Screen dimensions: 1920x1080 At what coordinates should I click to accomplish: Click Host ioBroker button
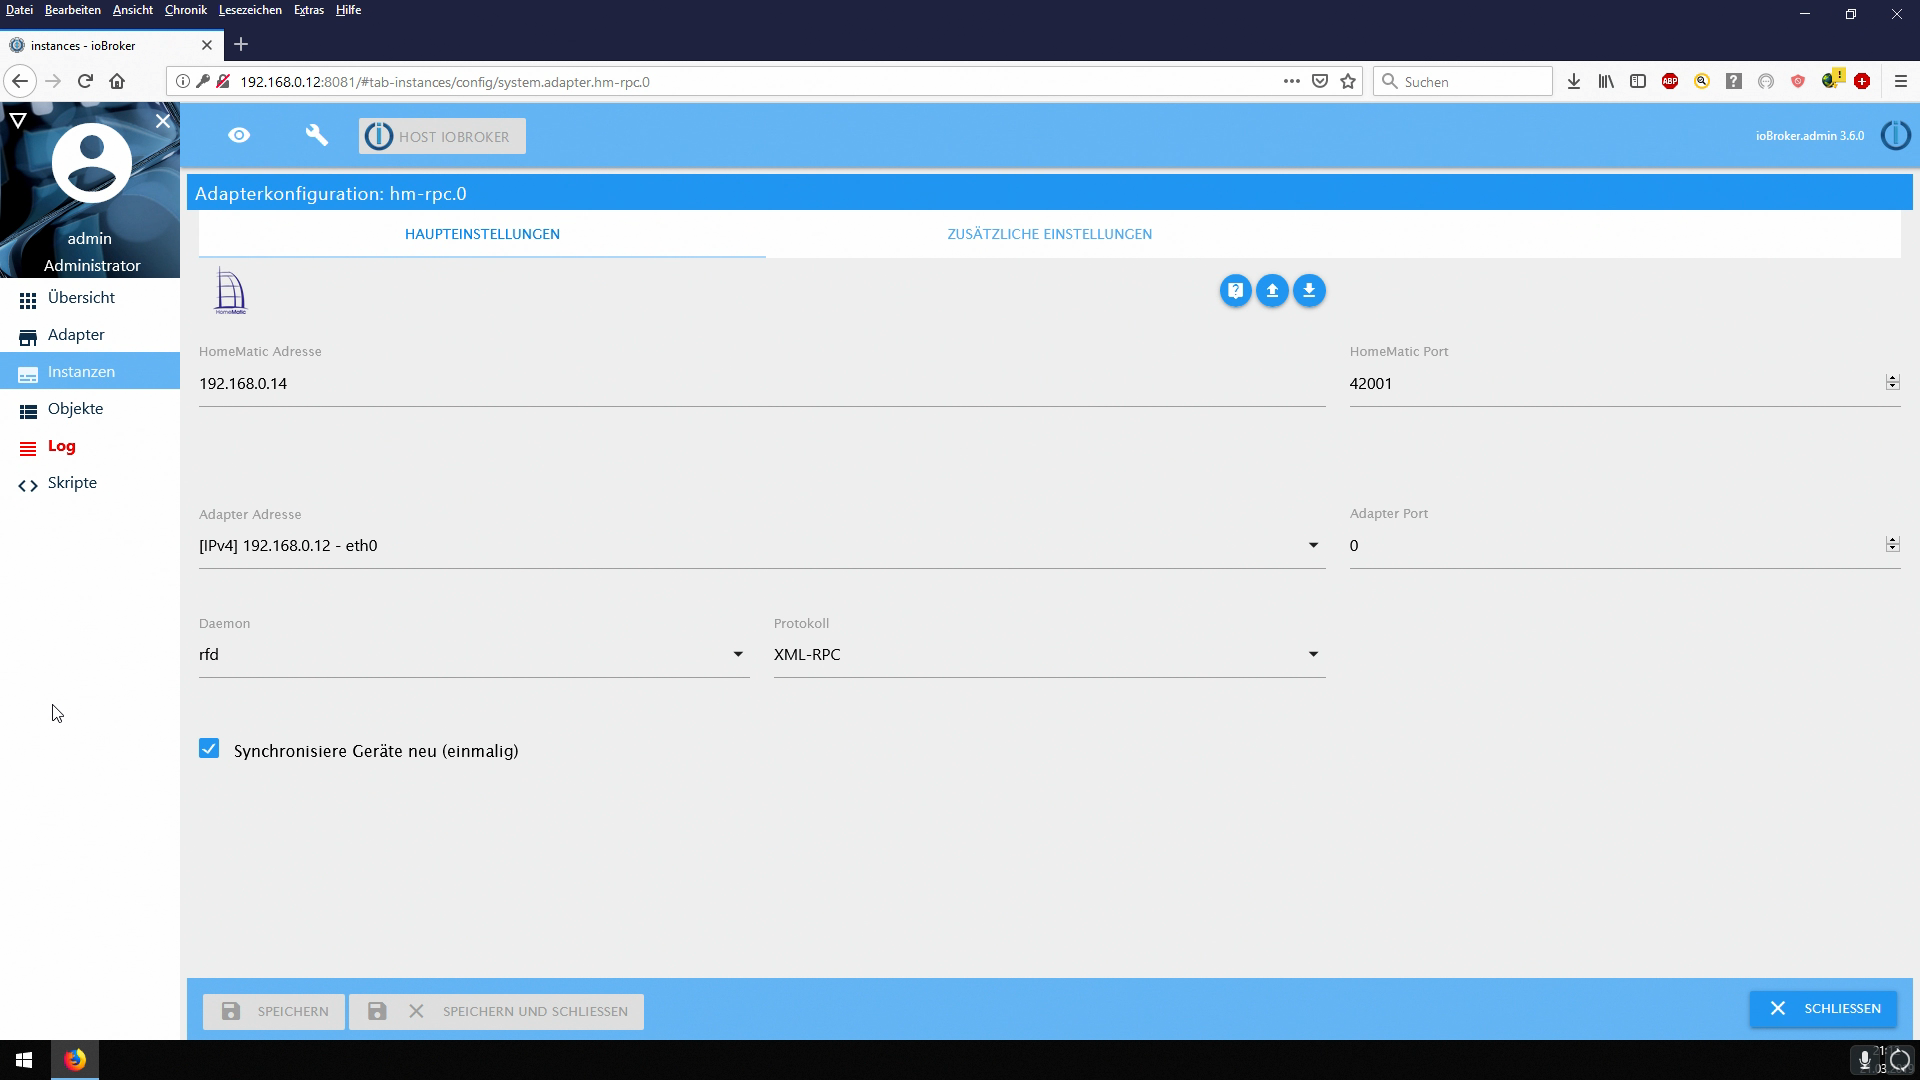442,137
